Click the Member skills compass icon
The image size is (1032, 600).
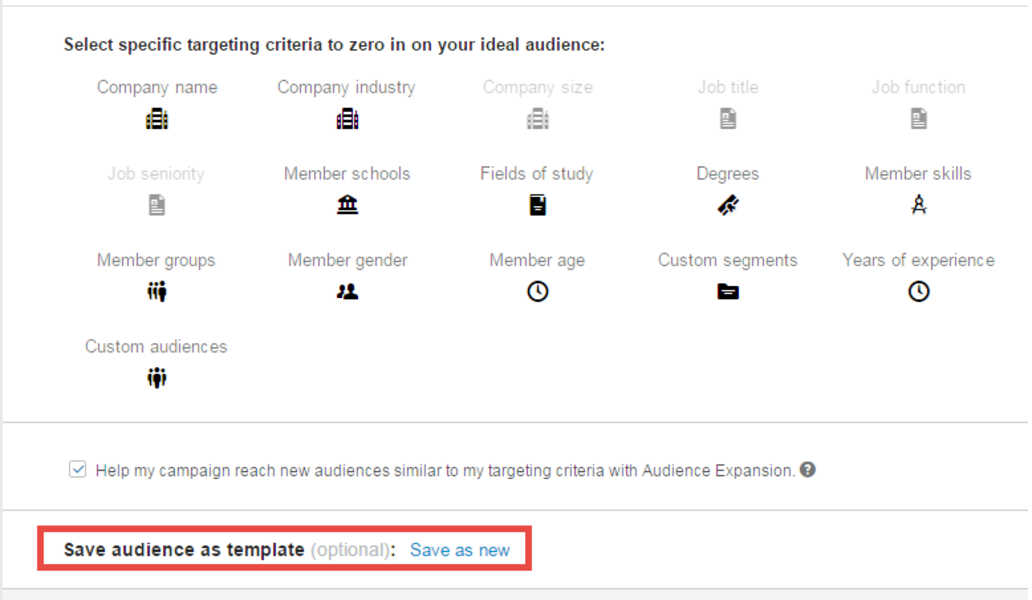click(918, 205)
